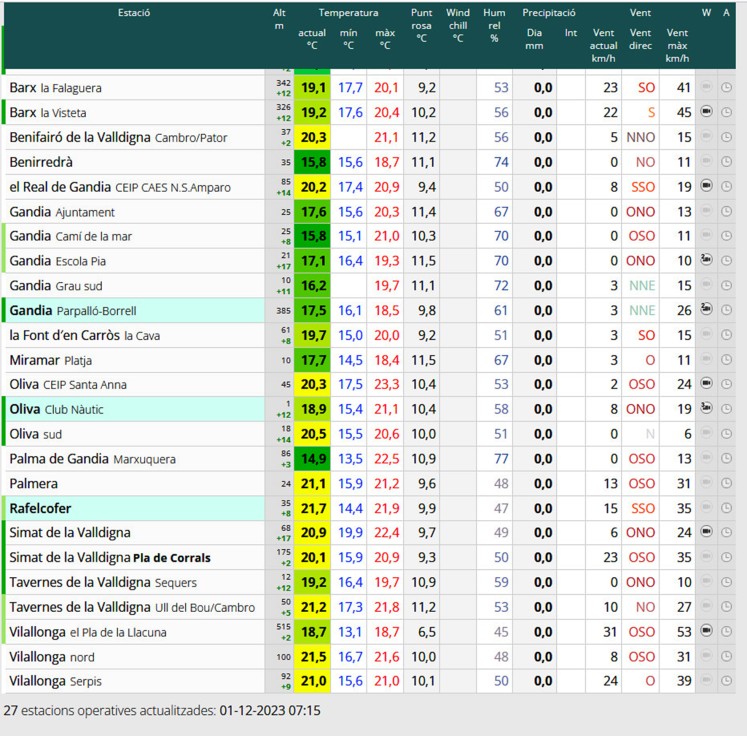Click the Vent direc header
The height and width of the screenshot is (736, 747).
tap(640, 39)
